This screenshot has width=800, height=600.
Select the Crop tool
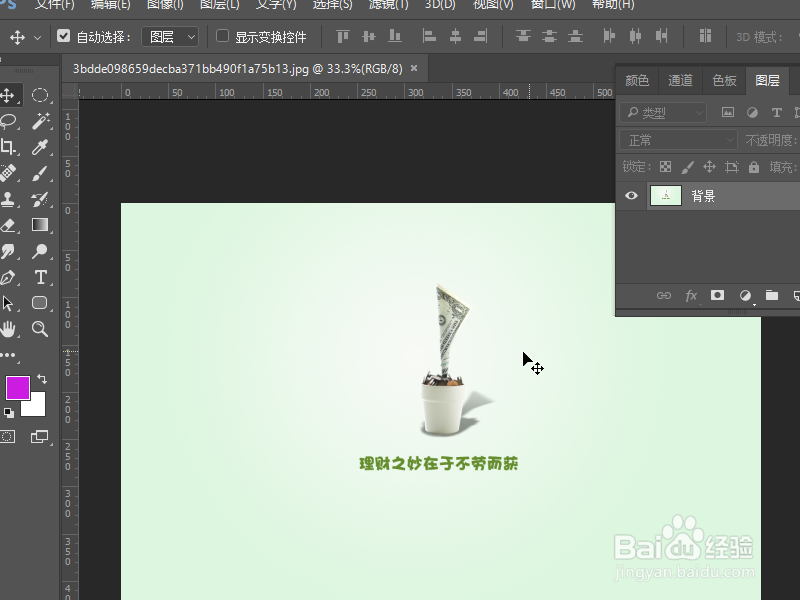pos(14,147)
